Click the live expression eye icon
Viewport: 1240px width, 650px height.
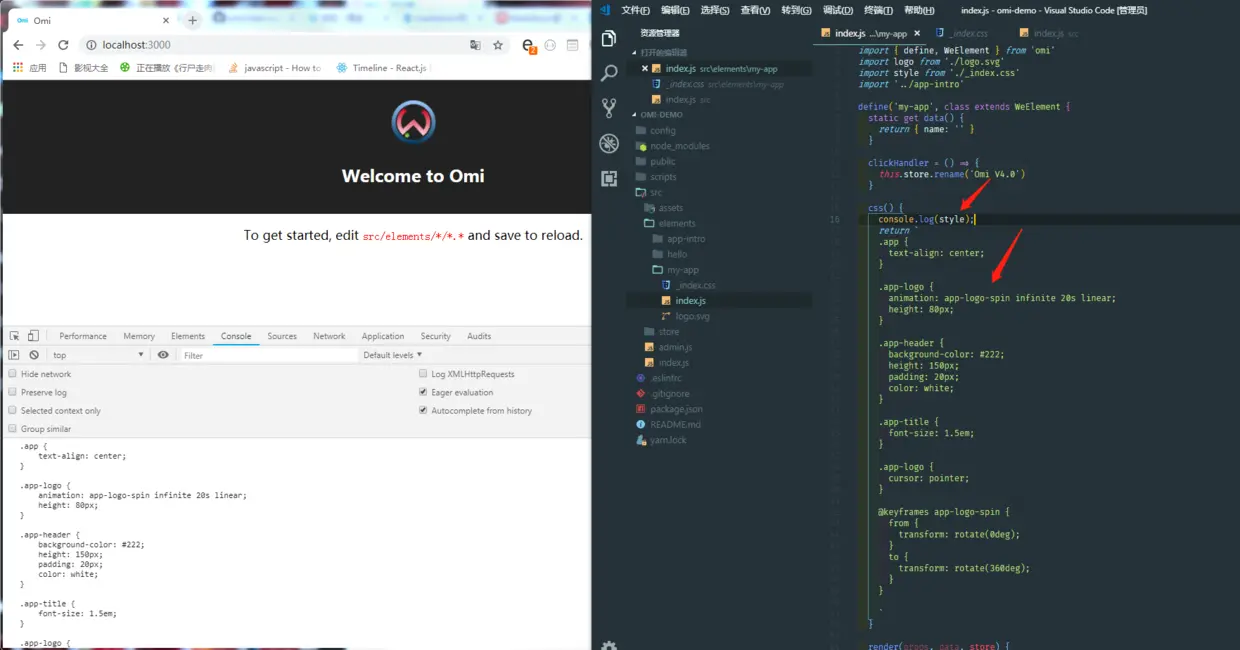163,355
